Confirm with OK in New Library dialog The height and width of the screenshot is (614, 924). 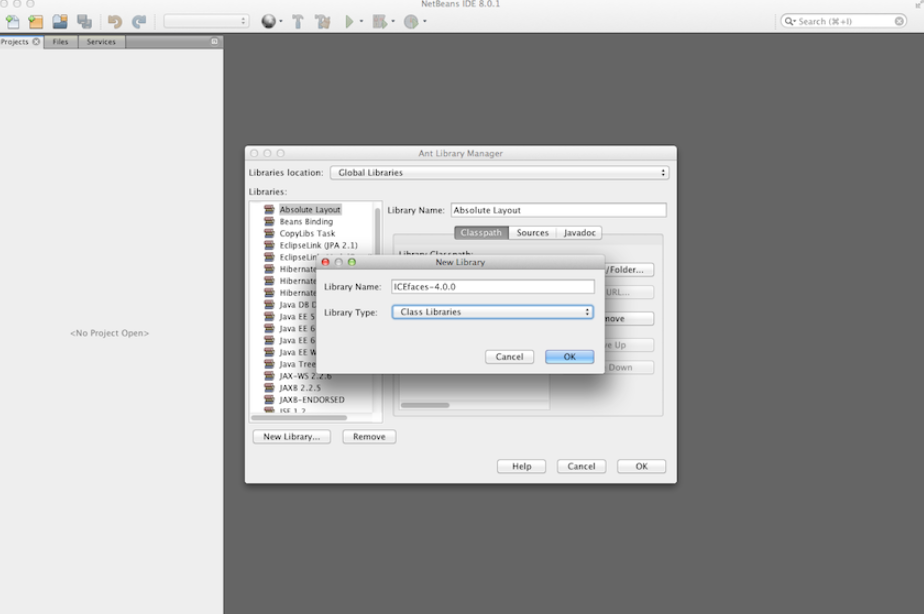click(569, 357)
